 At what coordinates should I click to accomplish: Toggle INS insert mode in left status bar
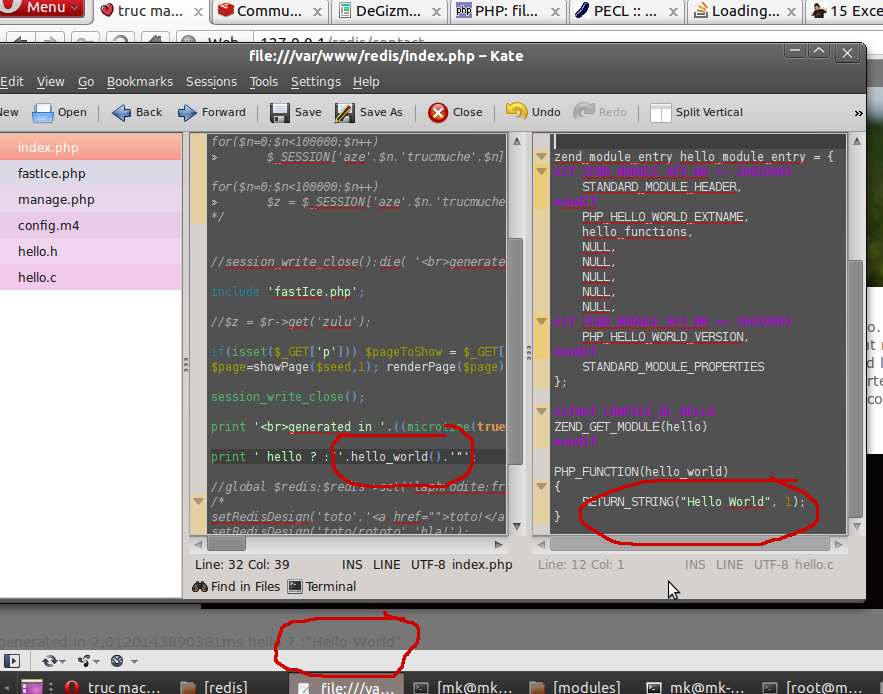[353, 565]
